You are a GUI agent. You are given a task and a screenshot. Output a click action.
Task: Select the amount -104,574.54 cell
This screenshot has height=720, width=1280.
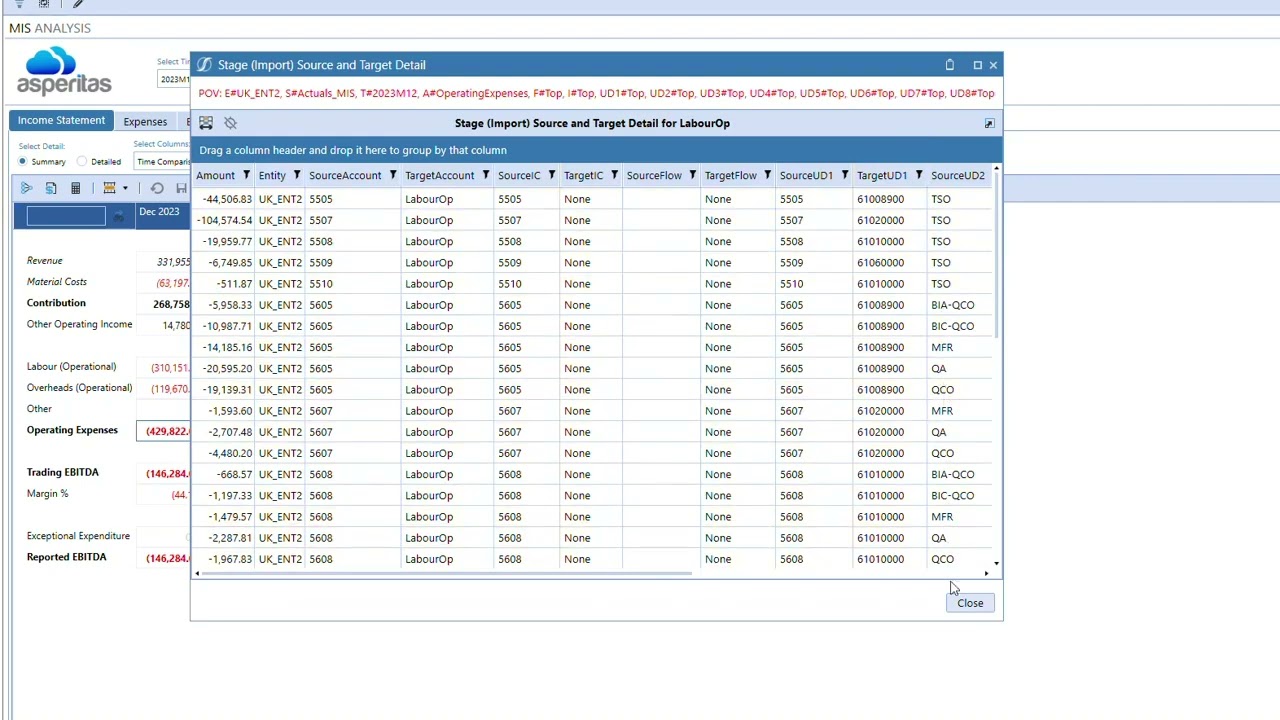tap(224, 220)
